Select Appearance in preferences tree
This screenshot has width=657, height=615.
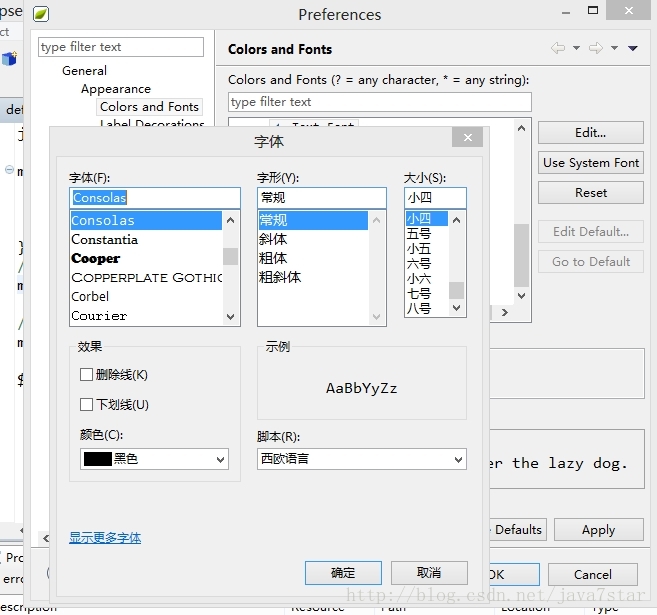pyautogui.click(x=116, y=89)
